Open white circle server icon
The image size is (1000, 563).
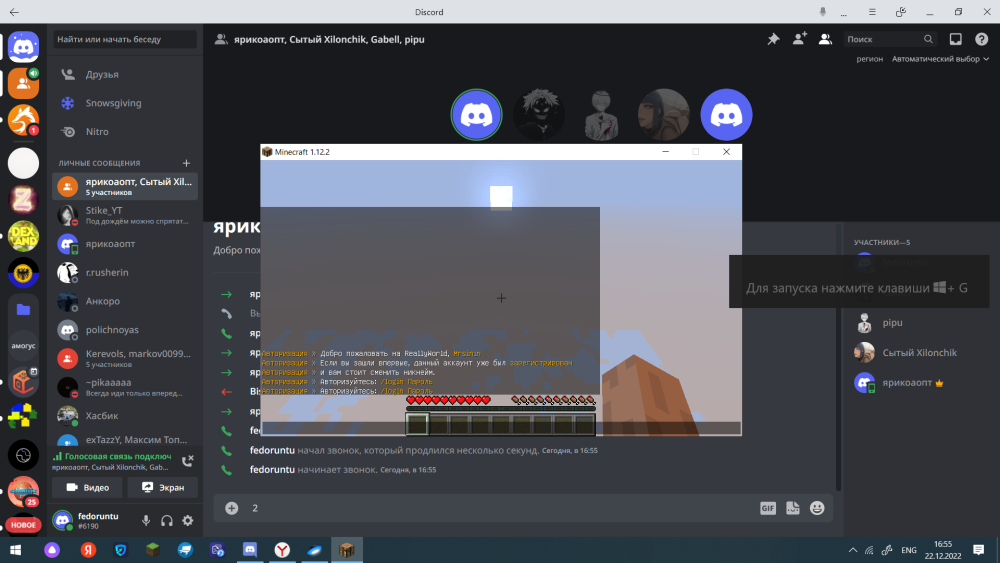pos(24,163)
